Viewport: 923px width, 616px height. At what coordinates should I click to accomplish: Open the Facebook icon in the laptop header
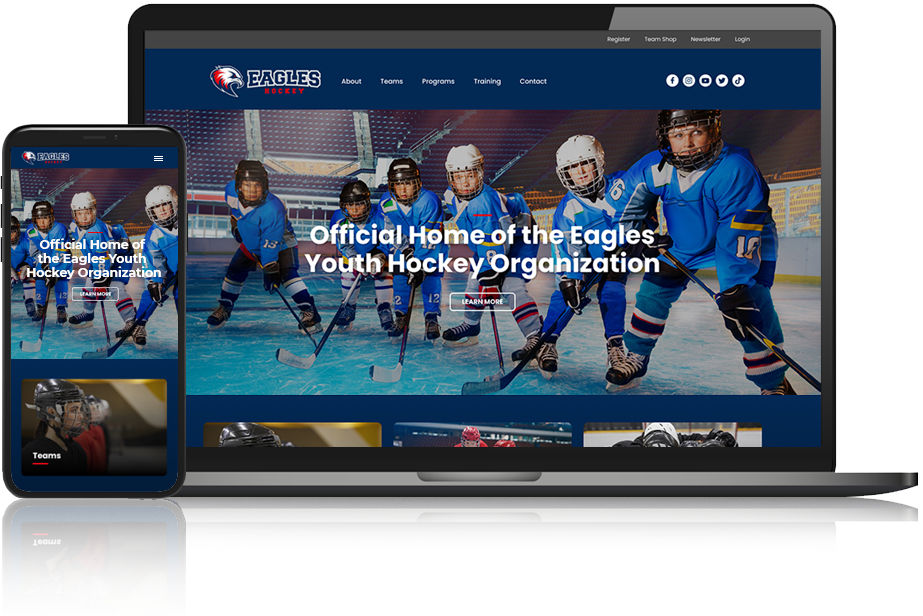[x=672, y=81]
